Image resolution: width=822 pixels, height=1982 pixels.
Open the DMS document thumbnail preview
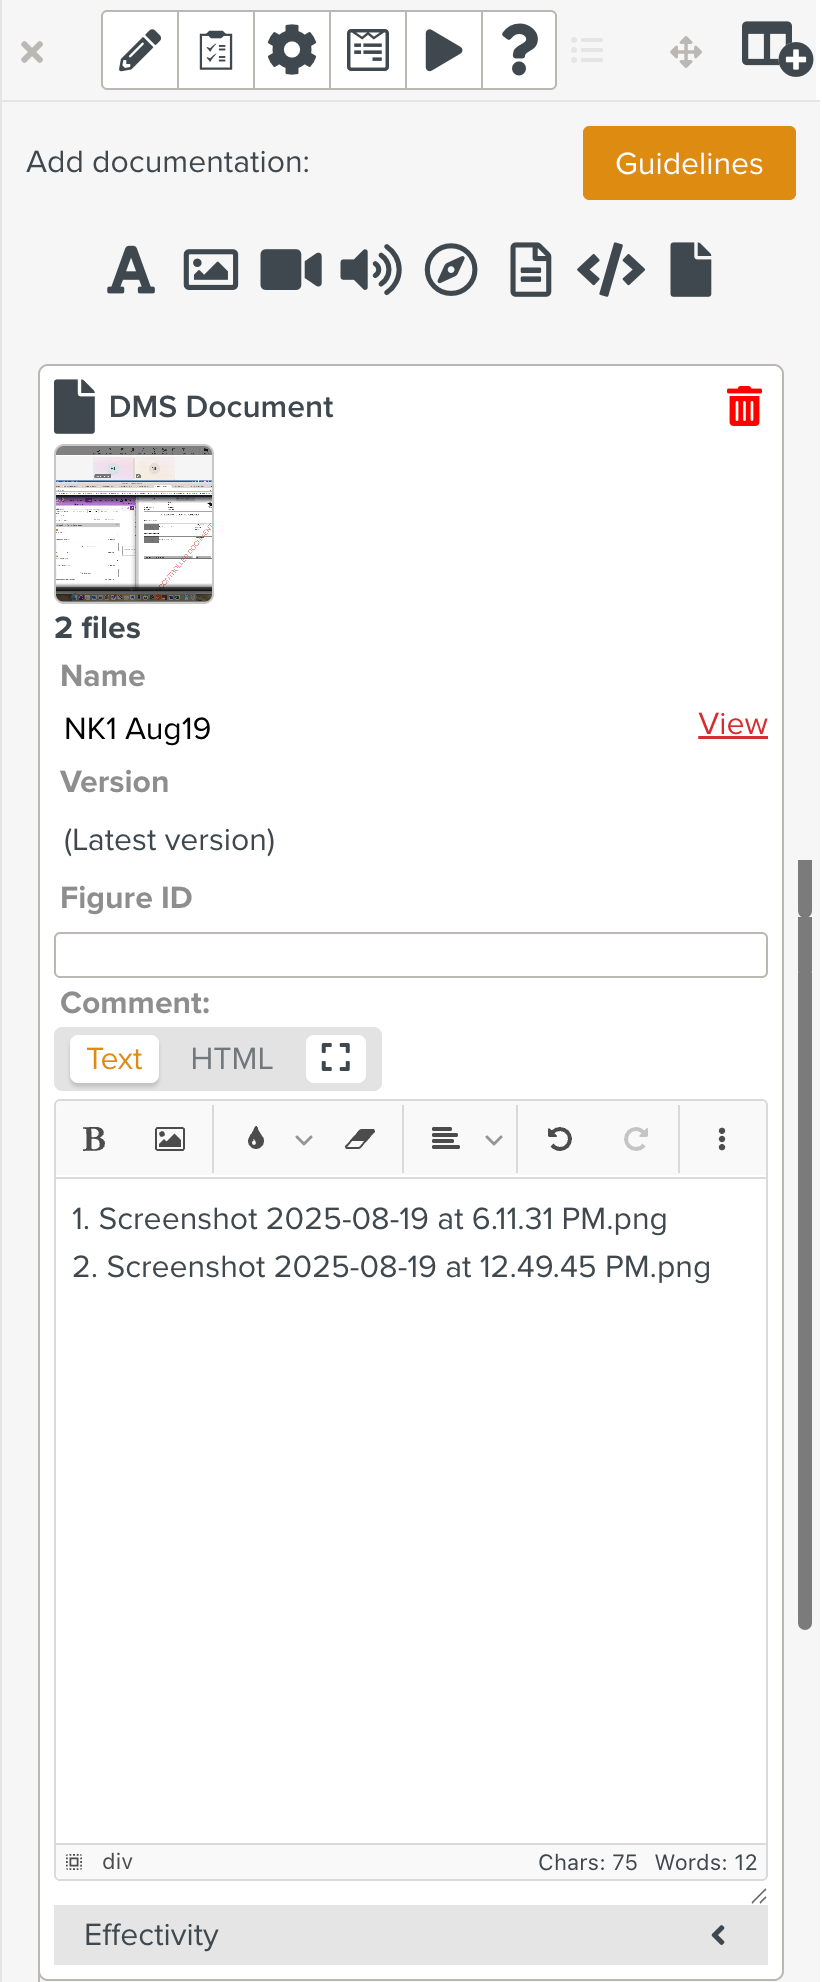click(x=134, y=524)
